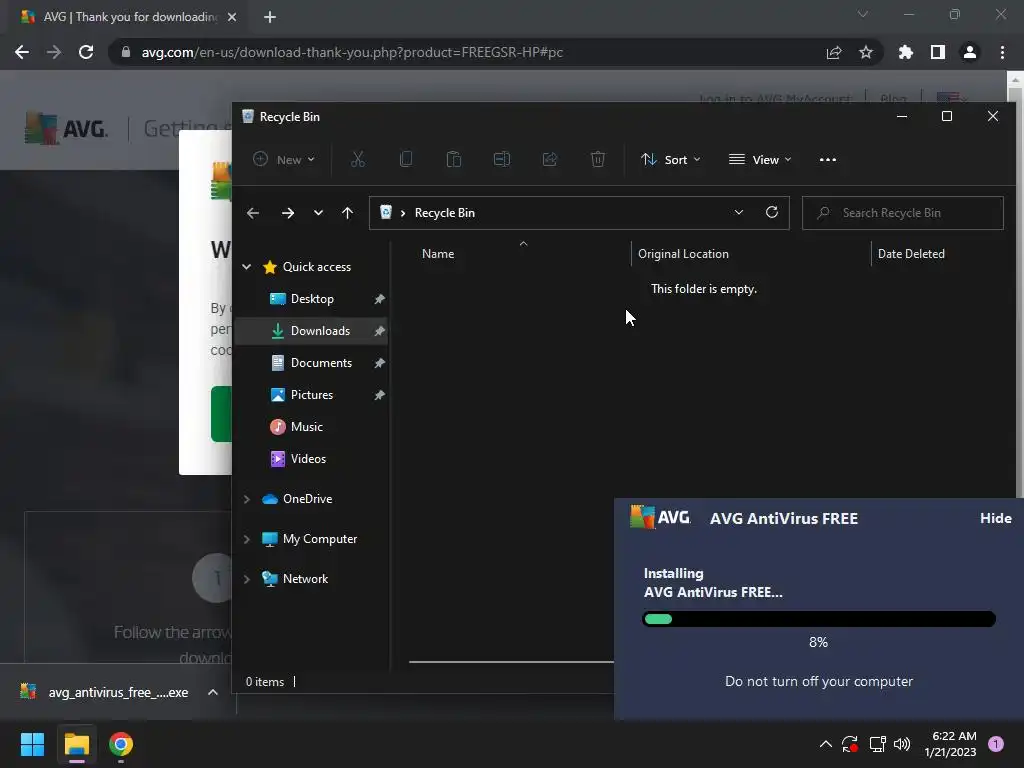Click the horizontal scrollbar in file list

point(511,662)
